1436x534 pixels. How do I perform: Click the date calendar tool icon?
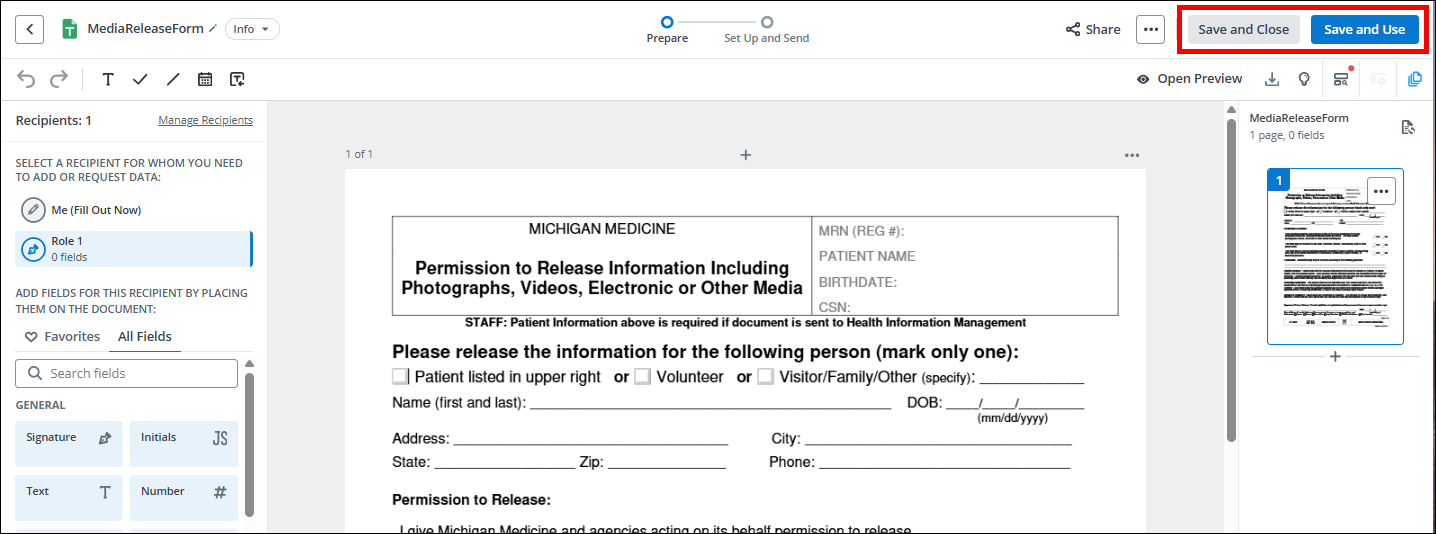click(x=205, y=79)
